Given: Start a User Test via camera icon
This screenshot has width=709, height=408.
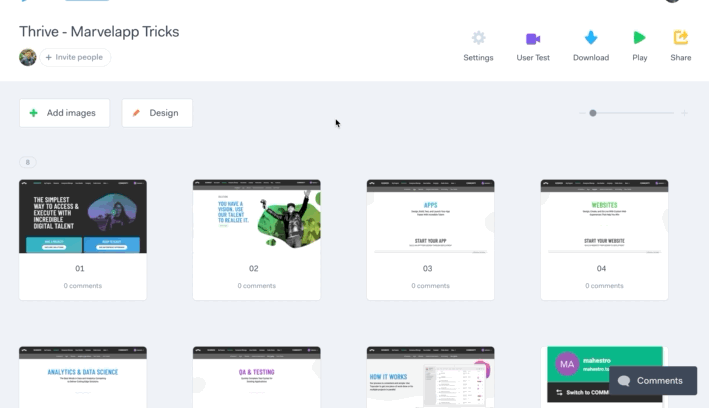Looking at the screenshot, I should (x=533, y=38).
